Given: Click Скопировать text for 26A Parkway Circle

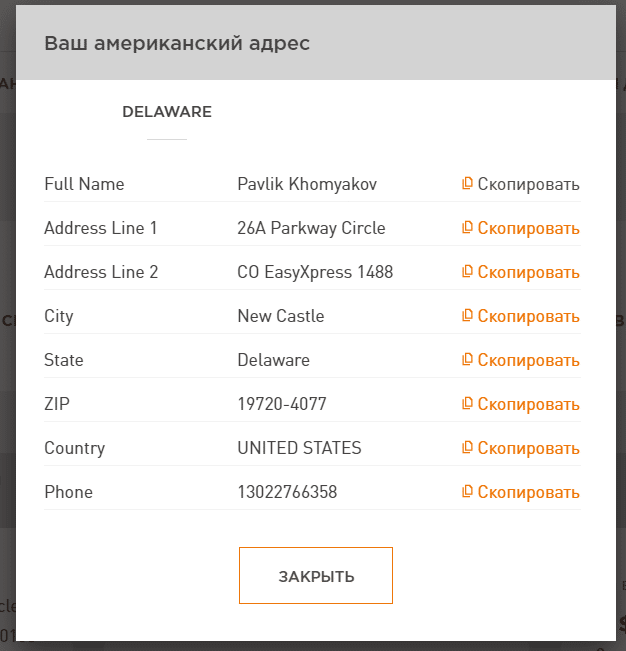Looking at the screenshot, I should tap(528, 228).
